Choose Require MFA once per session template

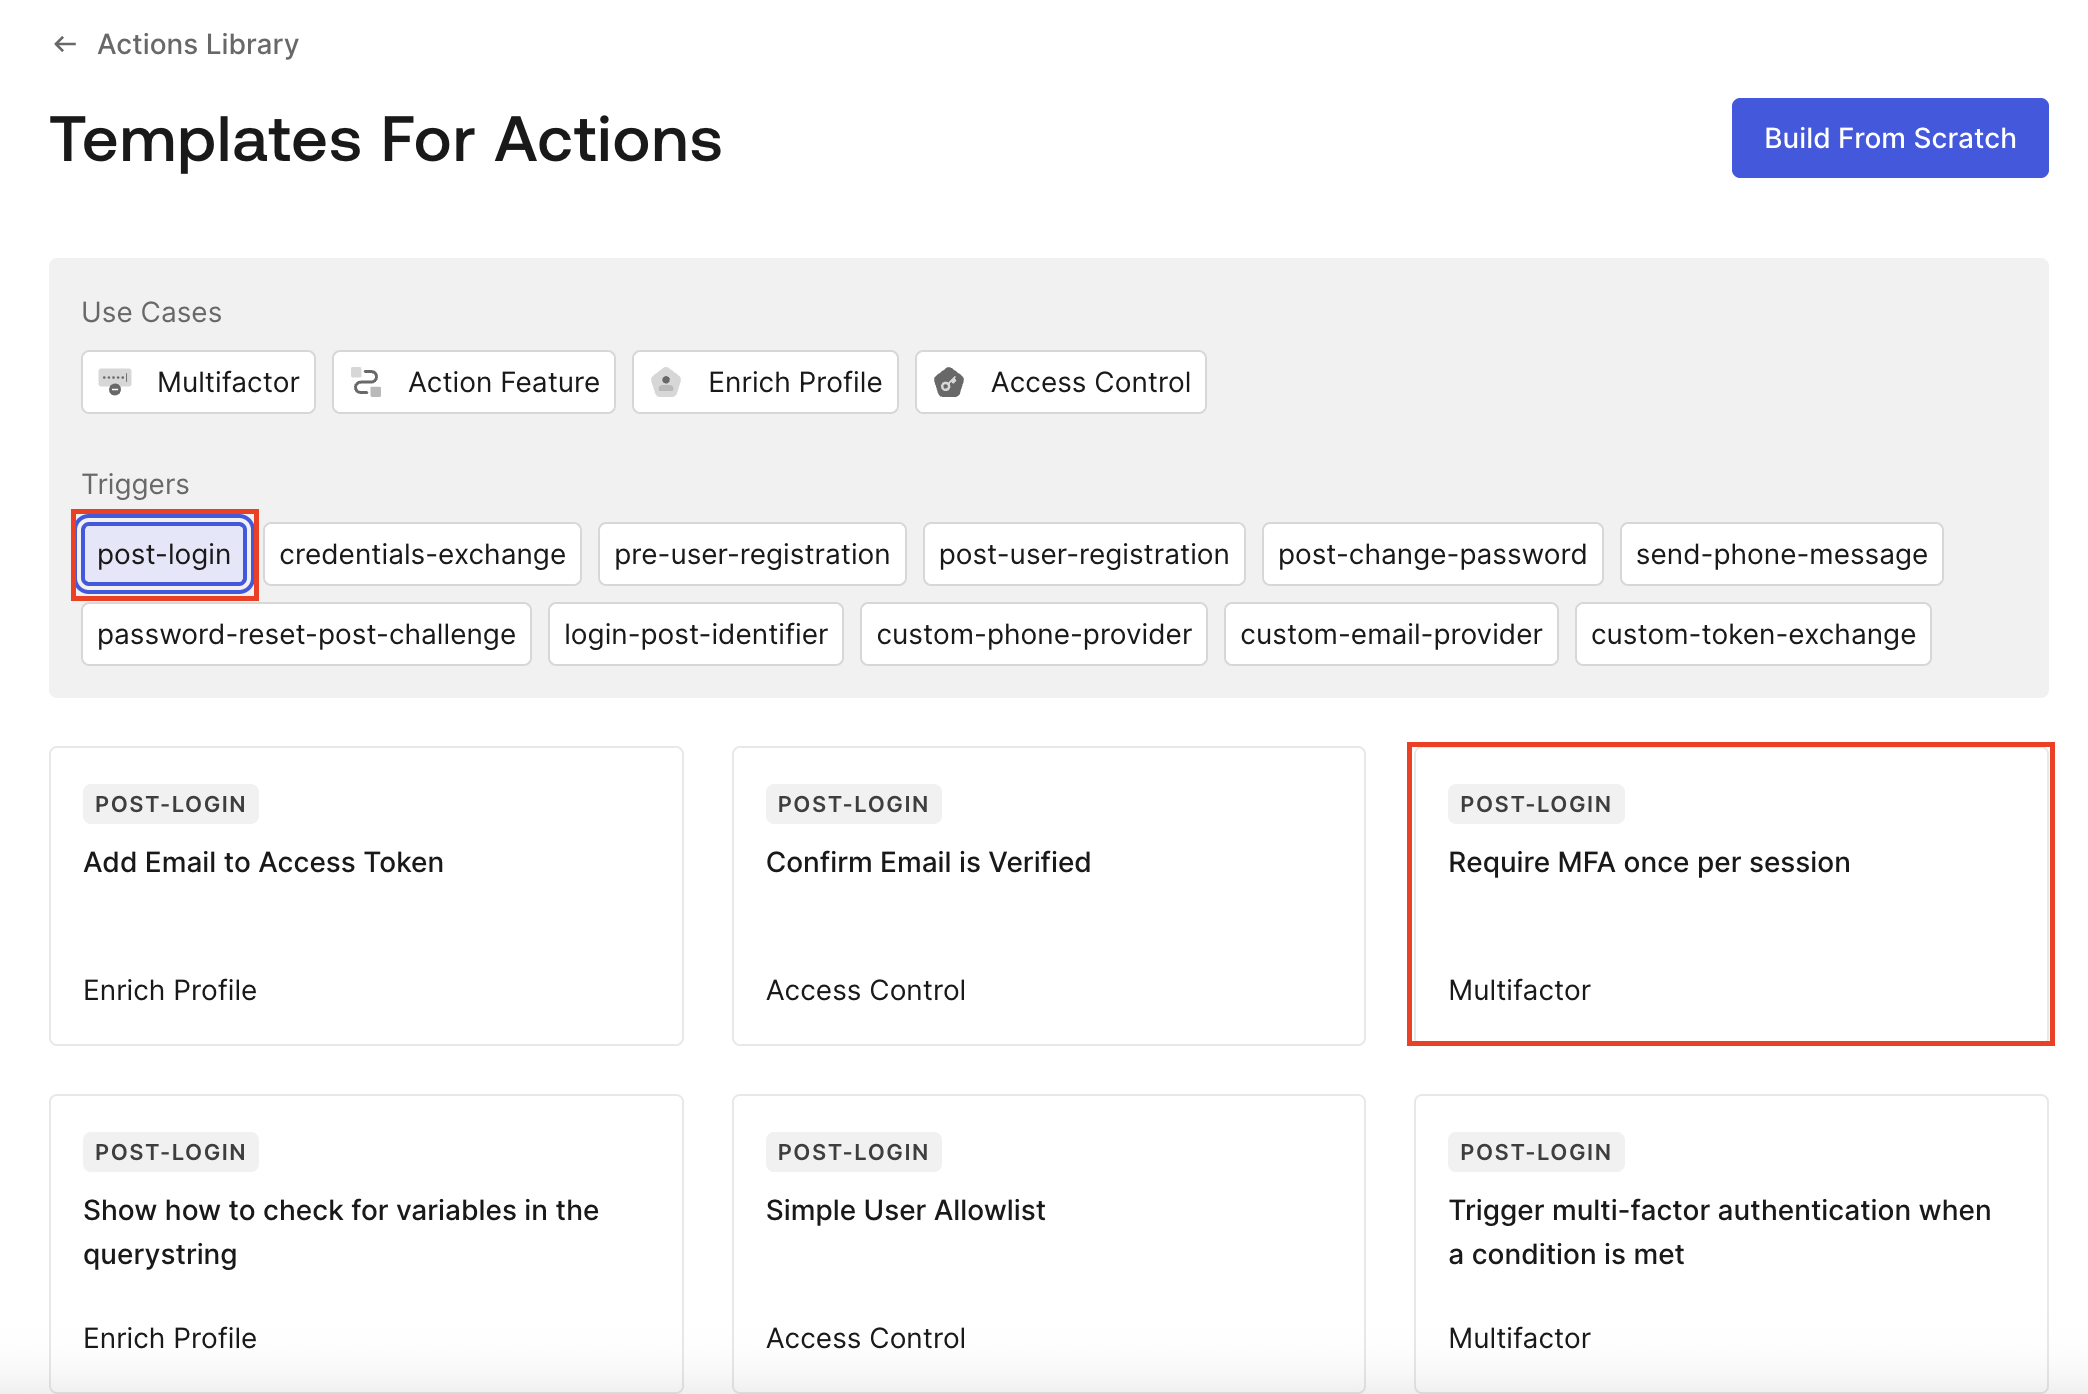(1730, 895)
